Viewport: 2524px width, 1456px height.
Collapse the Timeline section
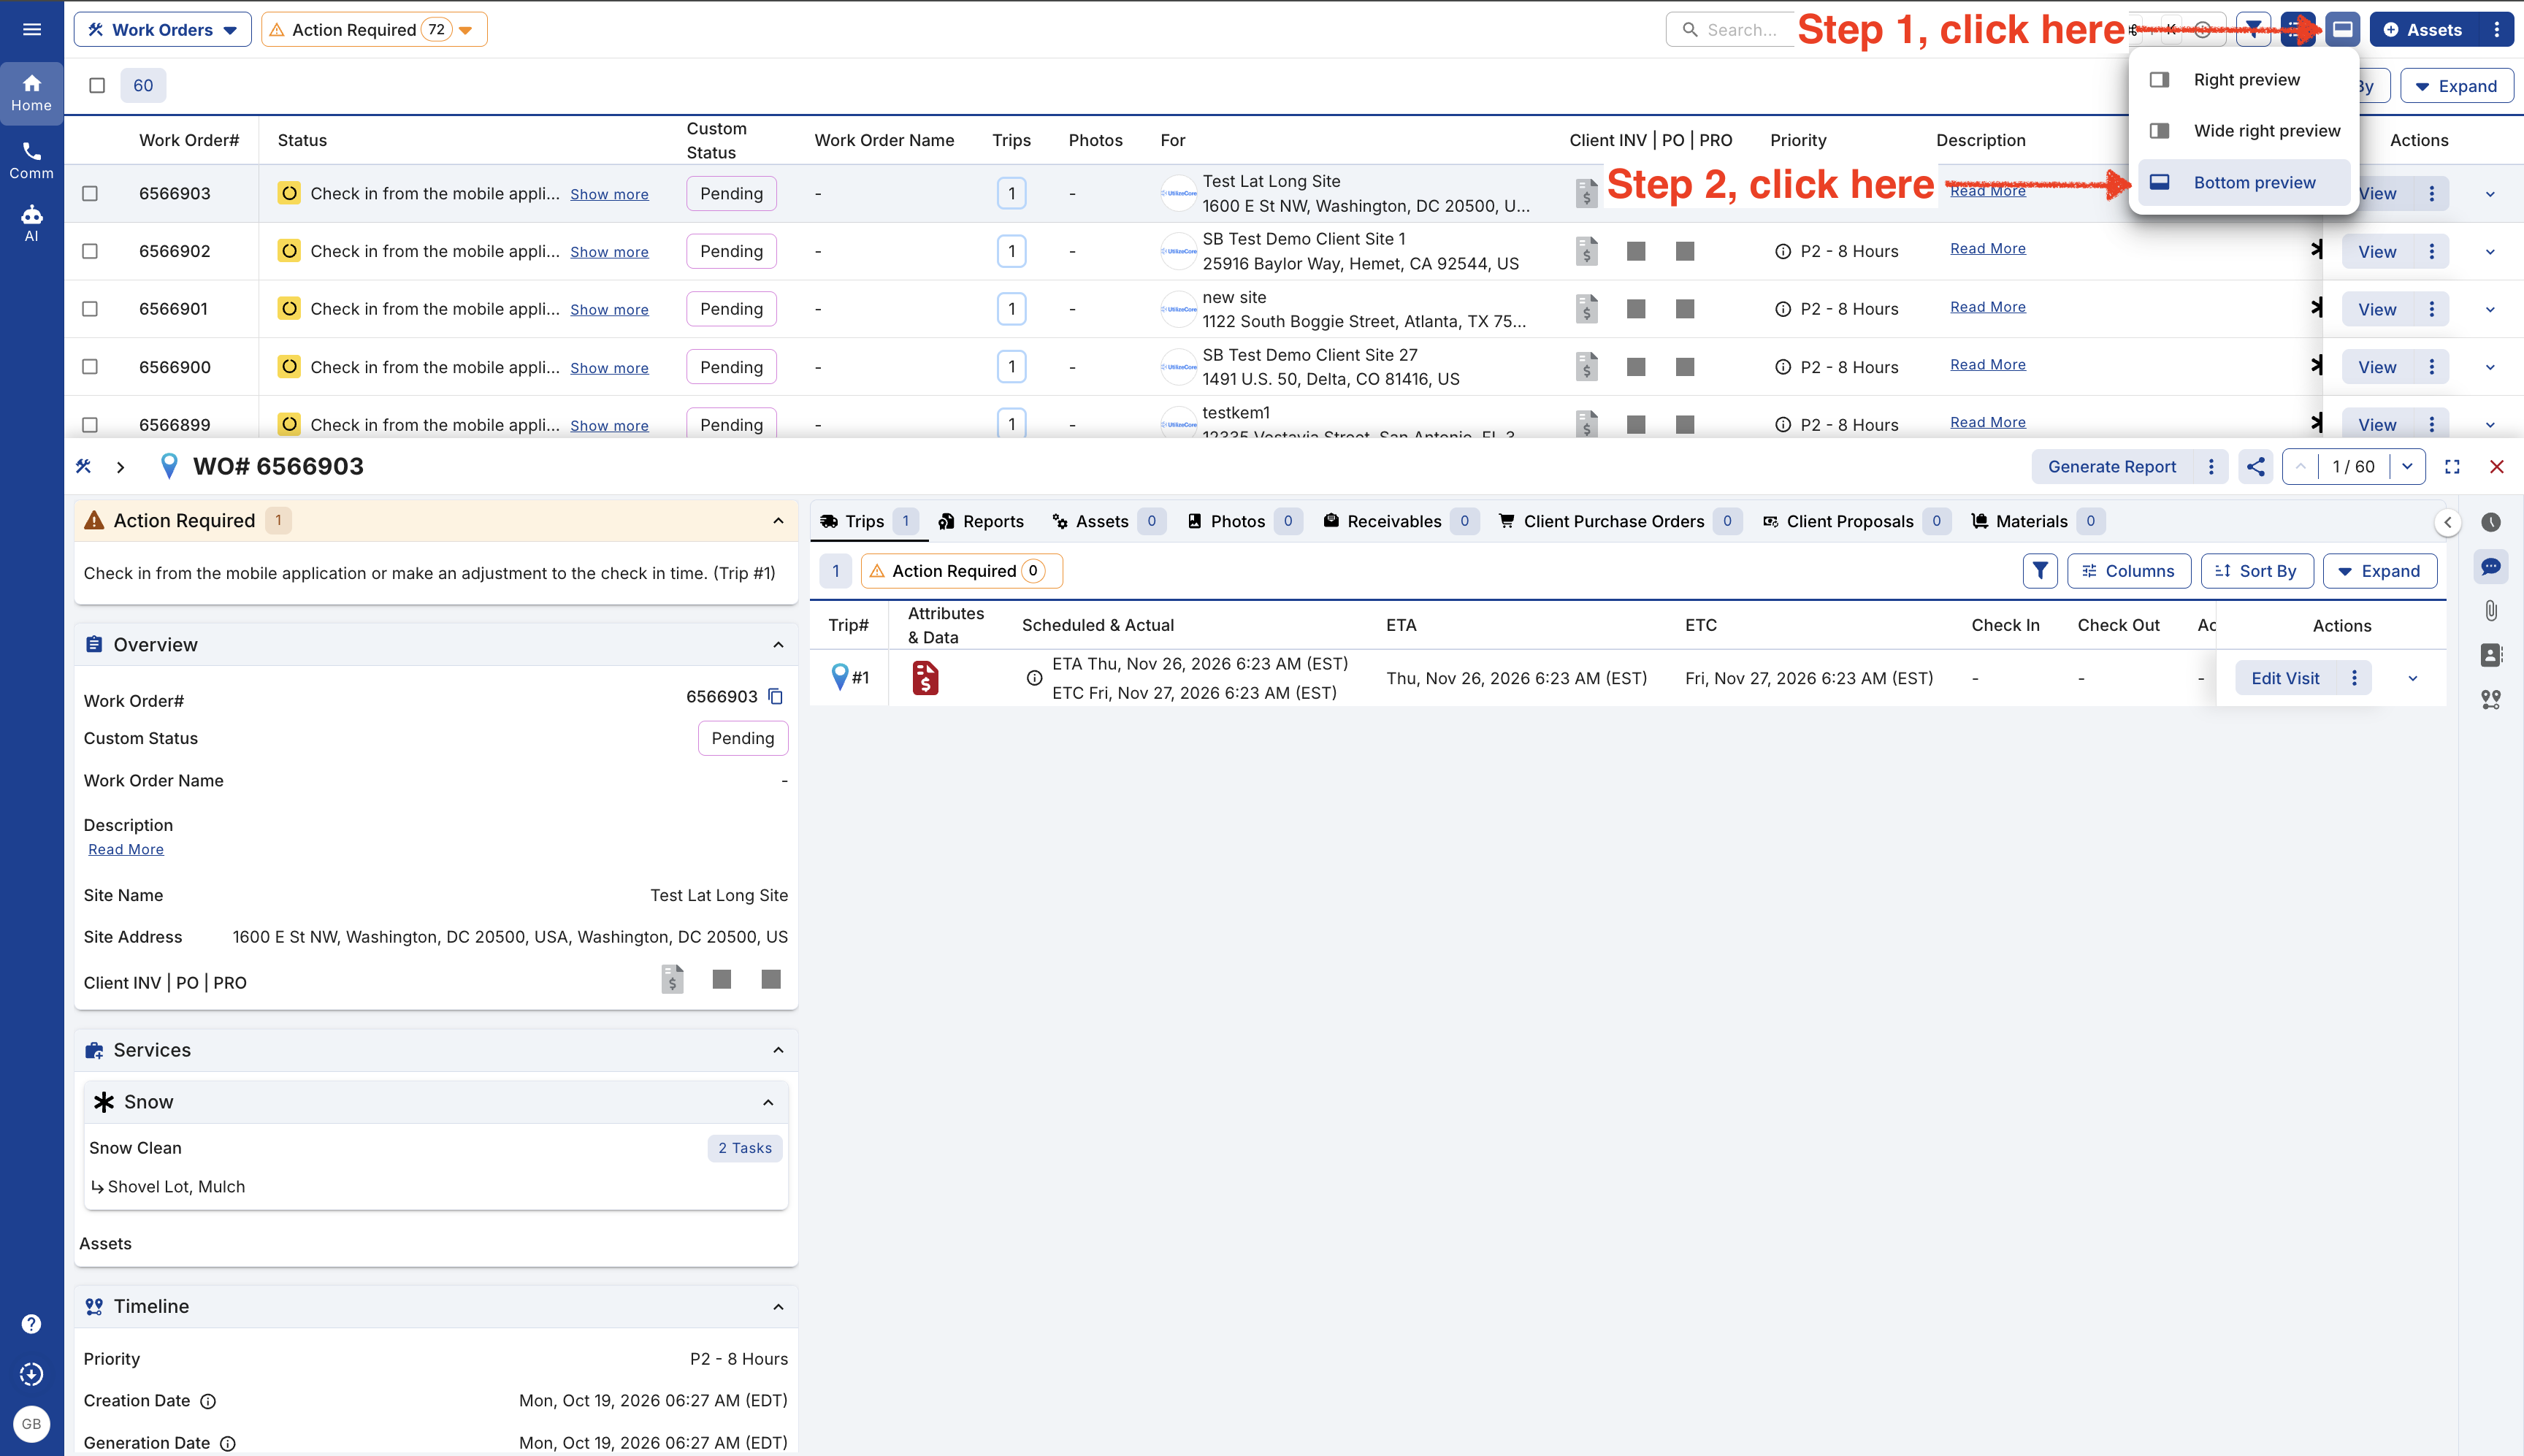(x=778, y=1306)
